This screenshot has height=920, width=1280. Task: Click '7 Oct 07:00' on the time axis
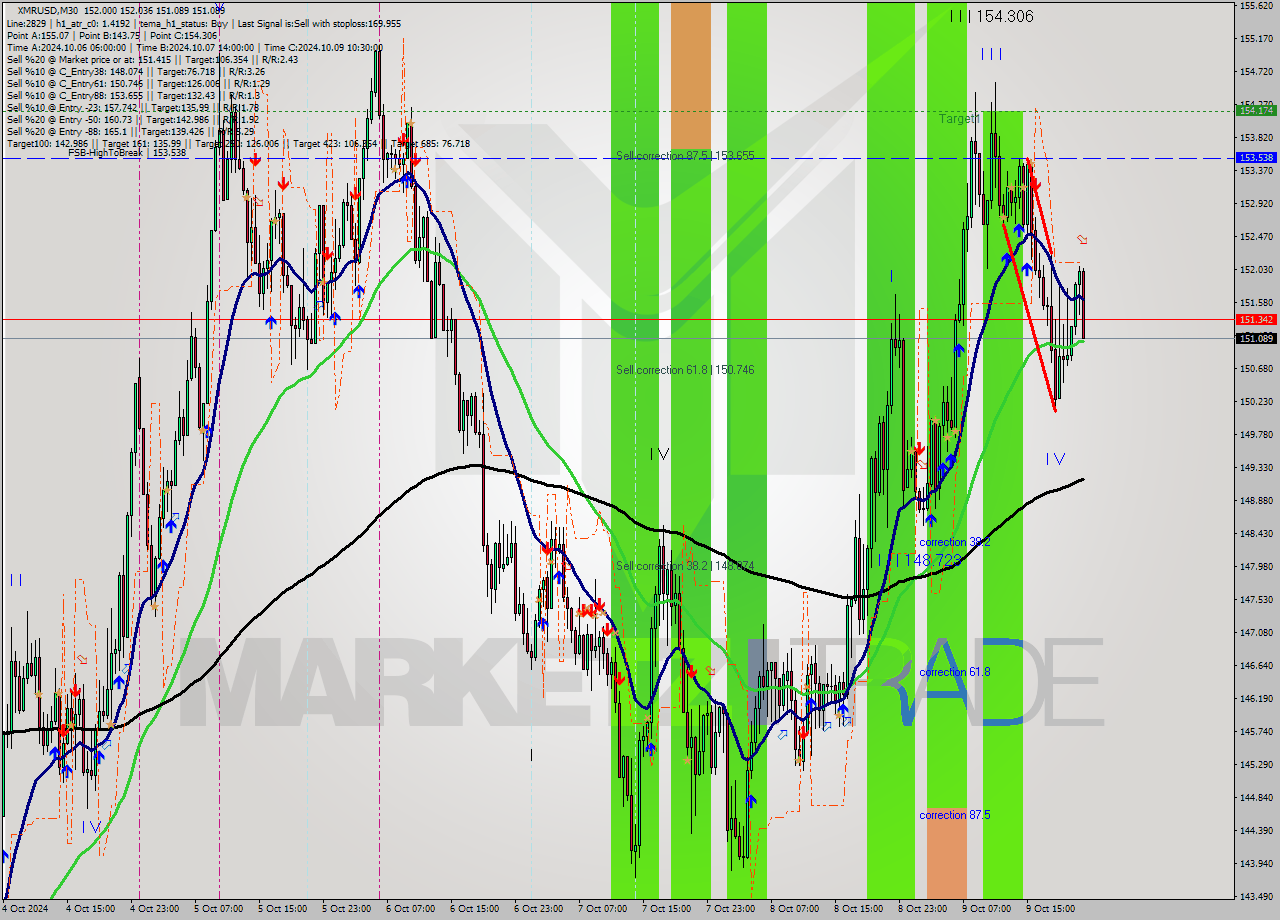point(602,909)
